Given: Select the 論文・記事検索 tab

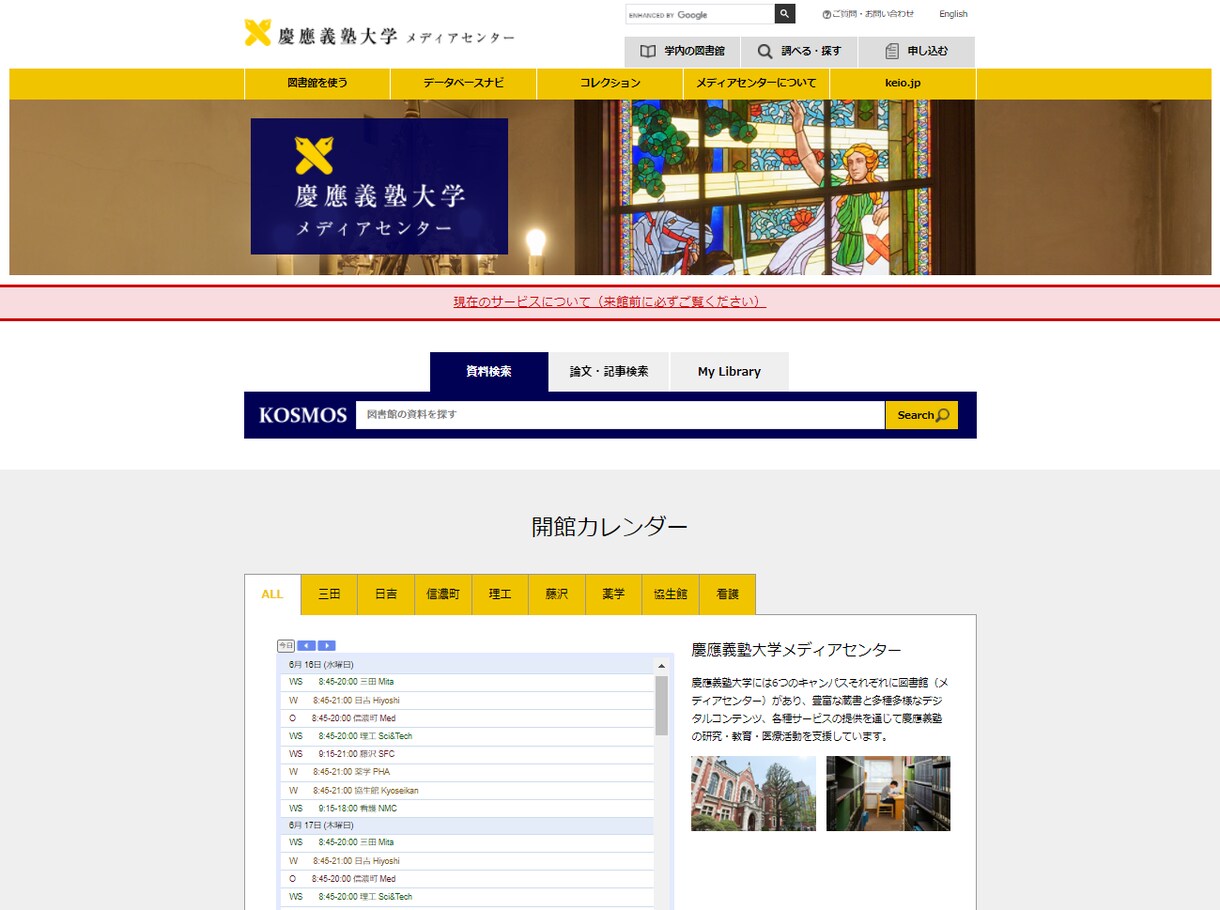Looking at the screenshot, I should 609,371.
